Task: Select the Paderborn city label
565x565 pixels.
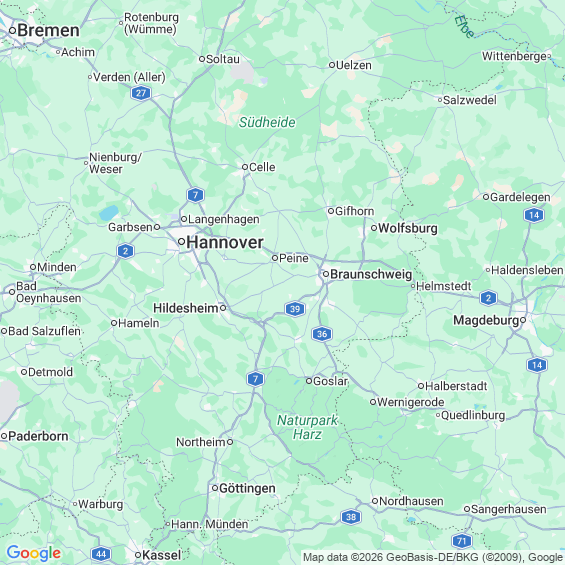Action: [38, 436]
